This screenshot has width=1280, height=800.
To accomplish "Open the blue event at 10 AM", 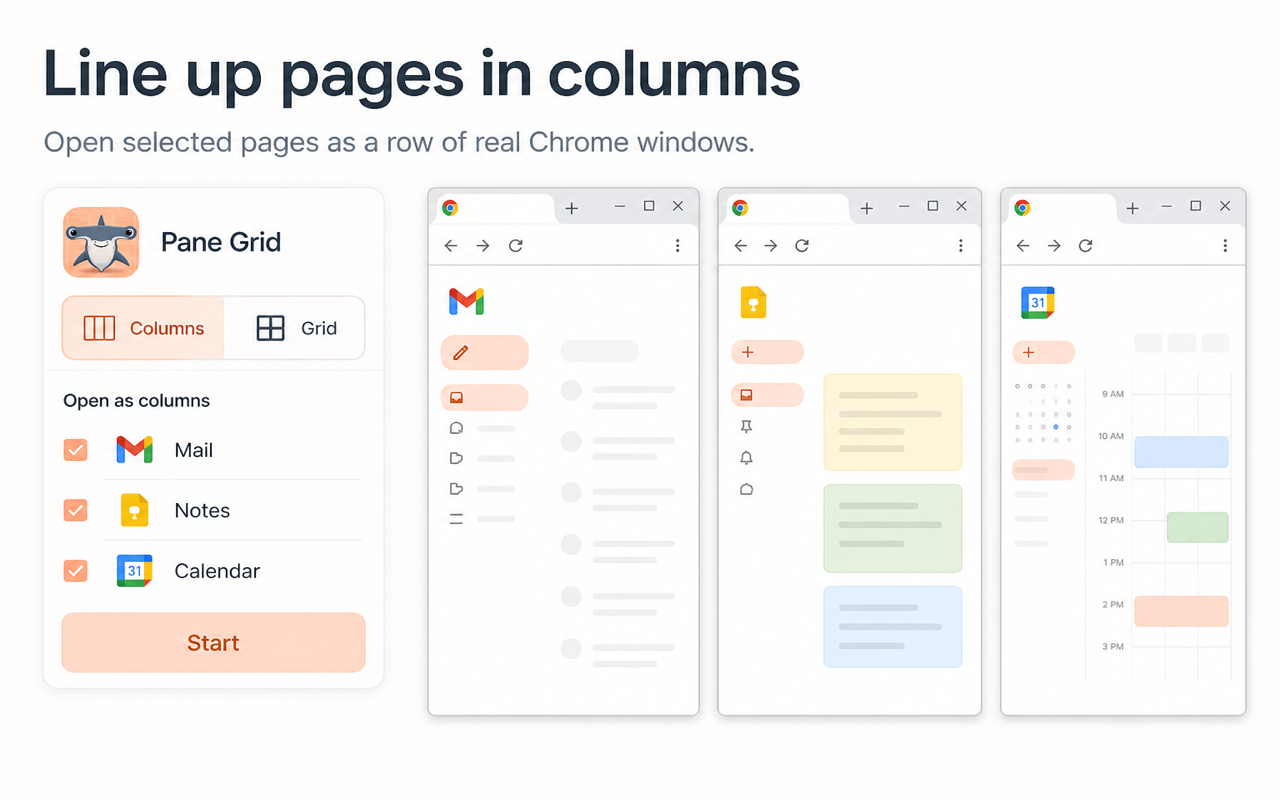I will [x=1181, y=452].
